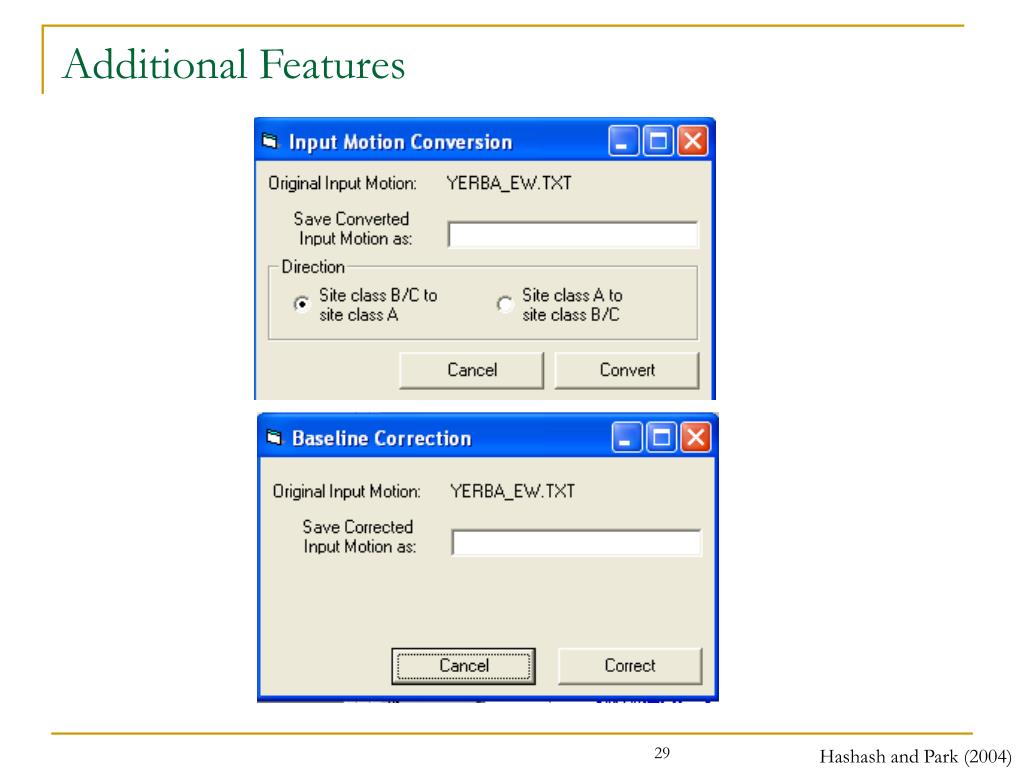Click the 'Additional Features' slide title
This screenshot has width=1024, height=768.
click(234, 64)
